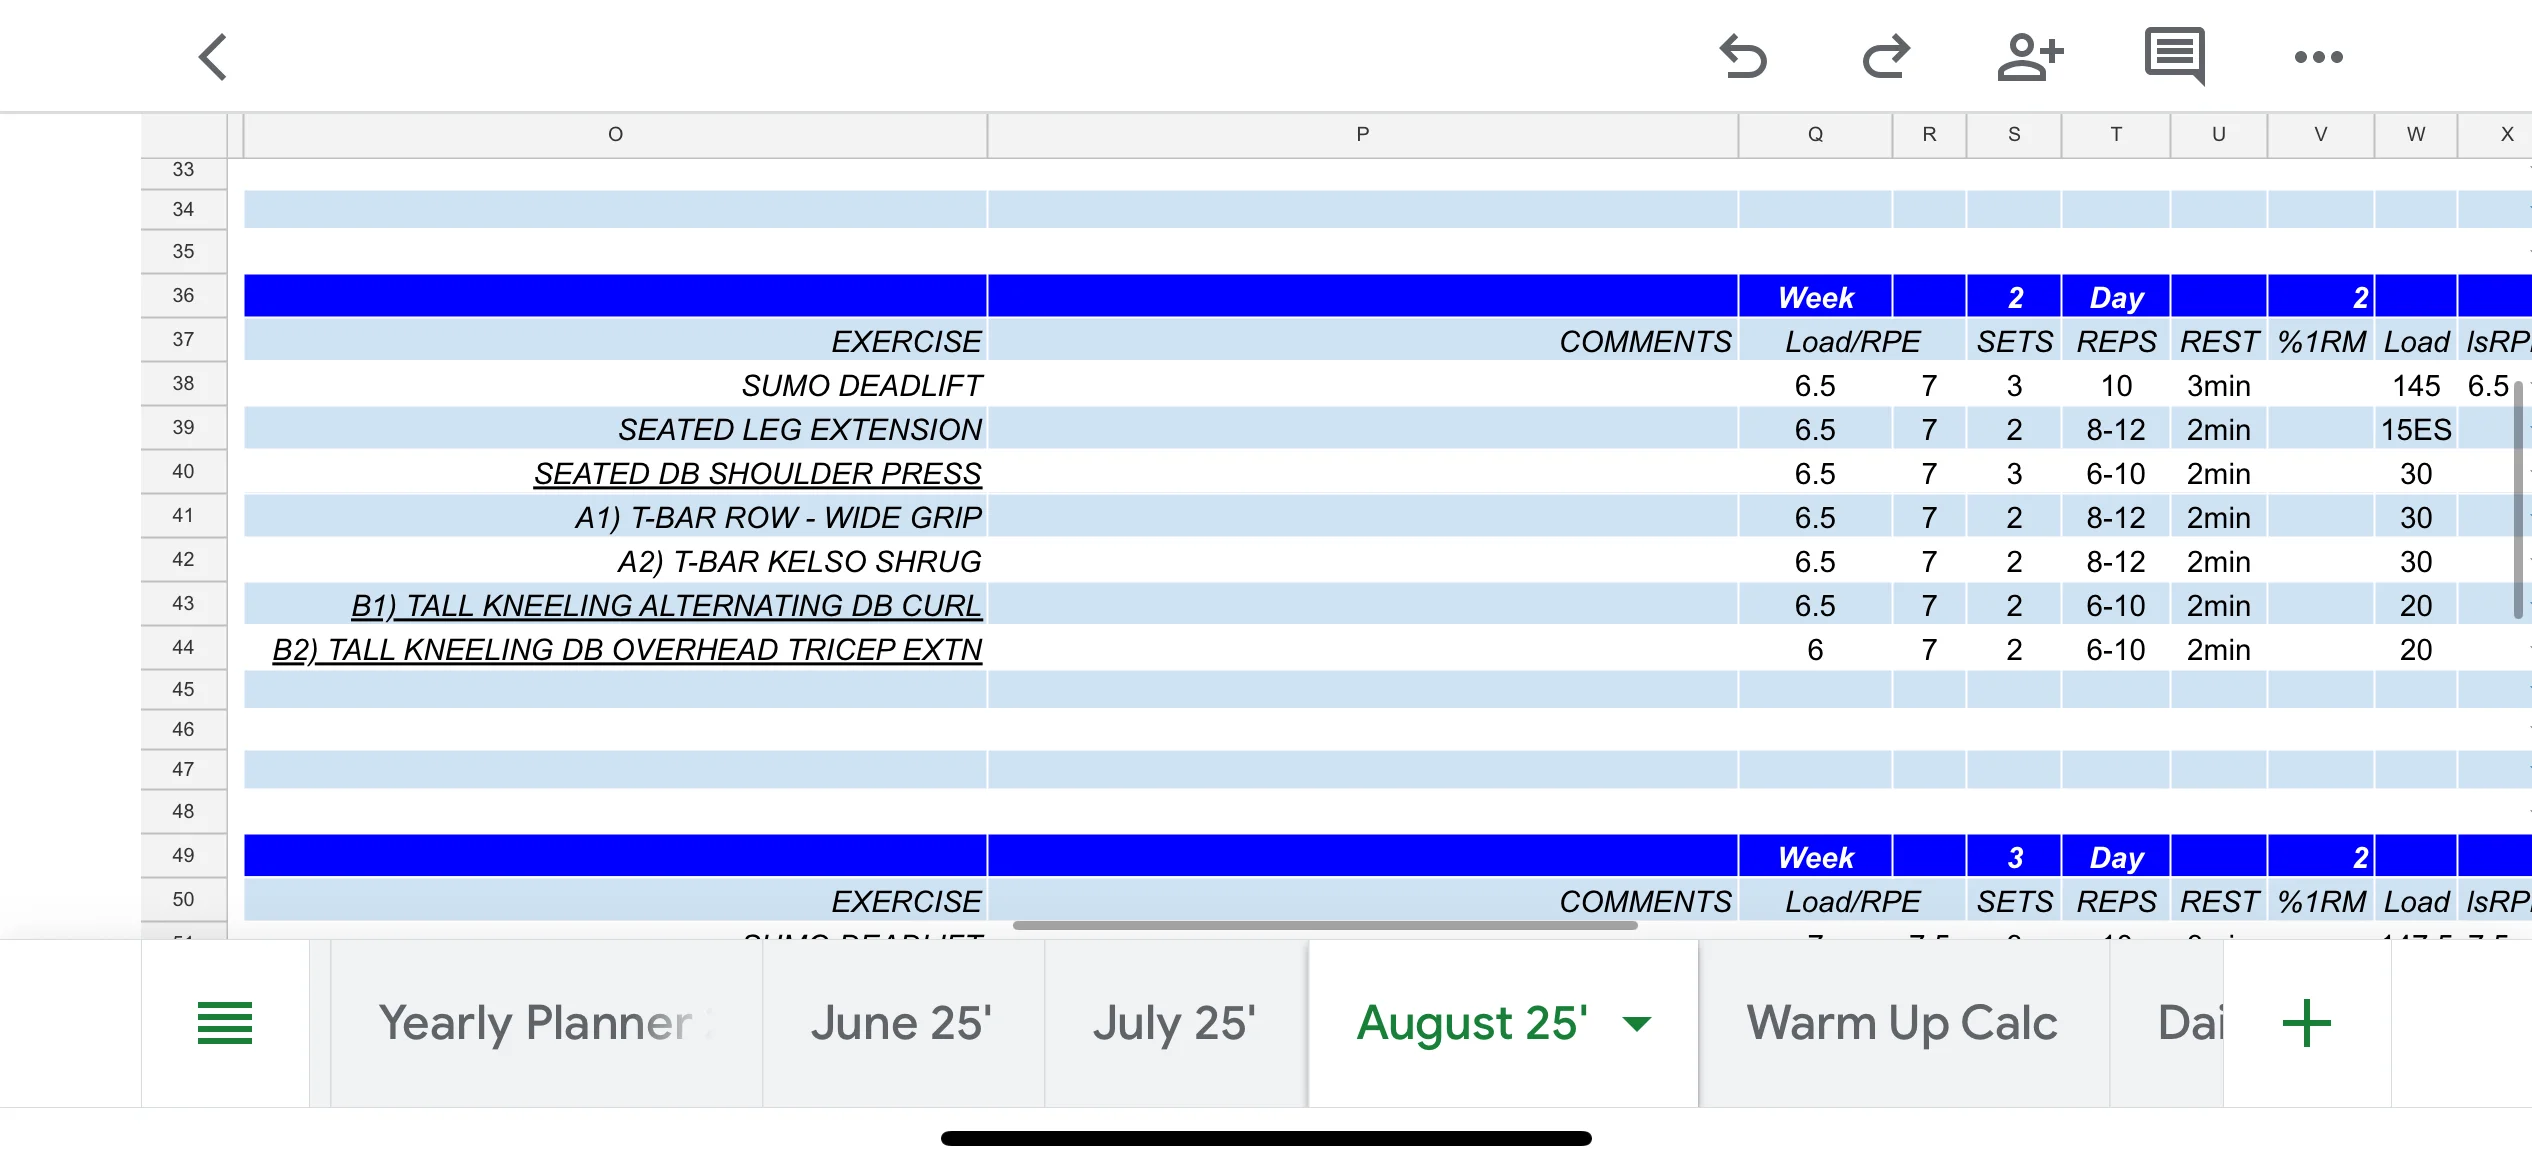Switch to the July 25' sheet tab

tap(1174, 1023)
